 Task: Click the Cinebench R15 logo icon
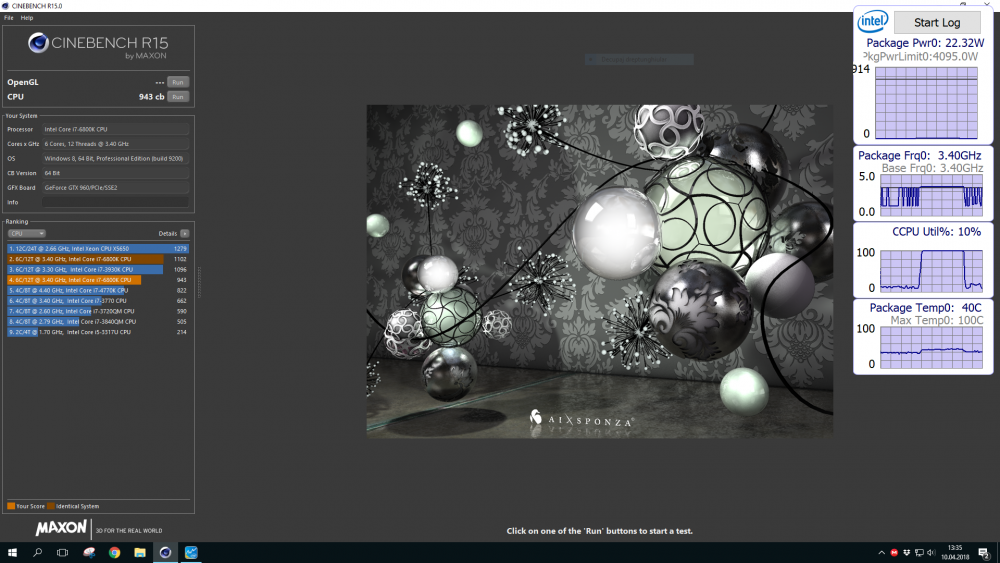click(38, 43)
